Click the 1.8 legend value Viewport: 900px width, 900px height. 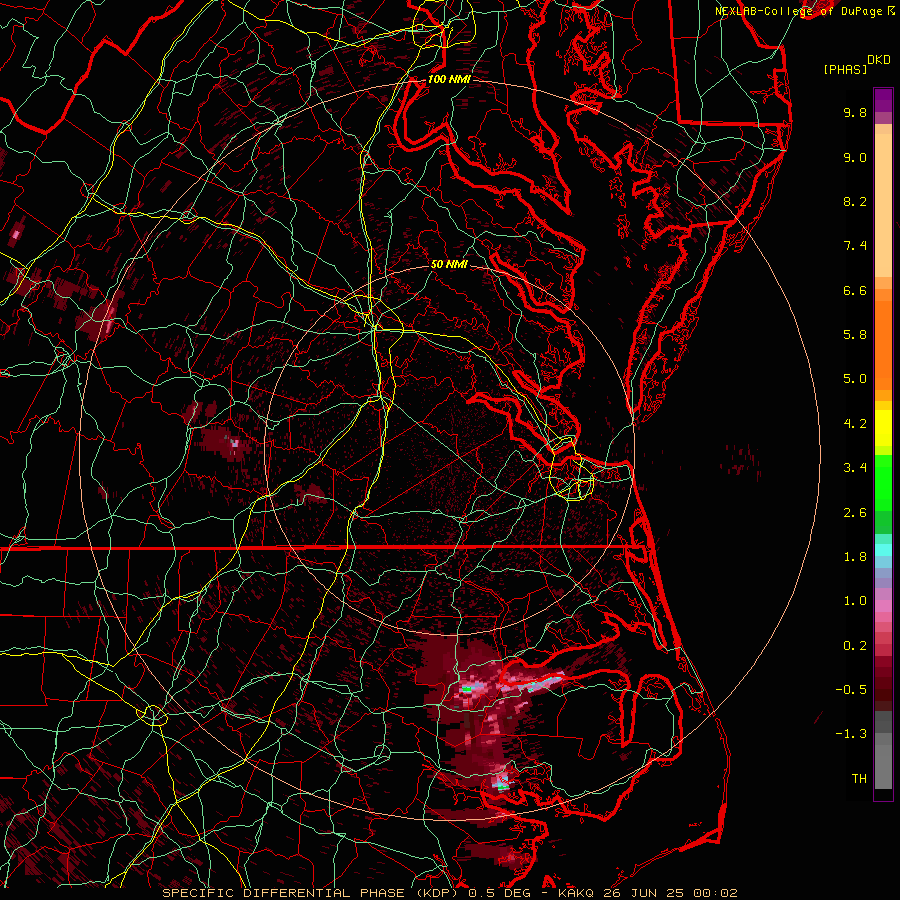[855, 557]
